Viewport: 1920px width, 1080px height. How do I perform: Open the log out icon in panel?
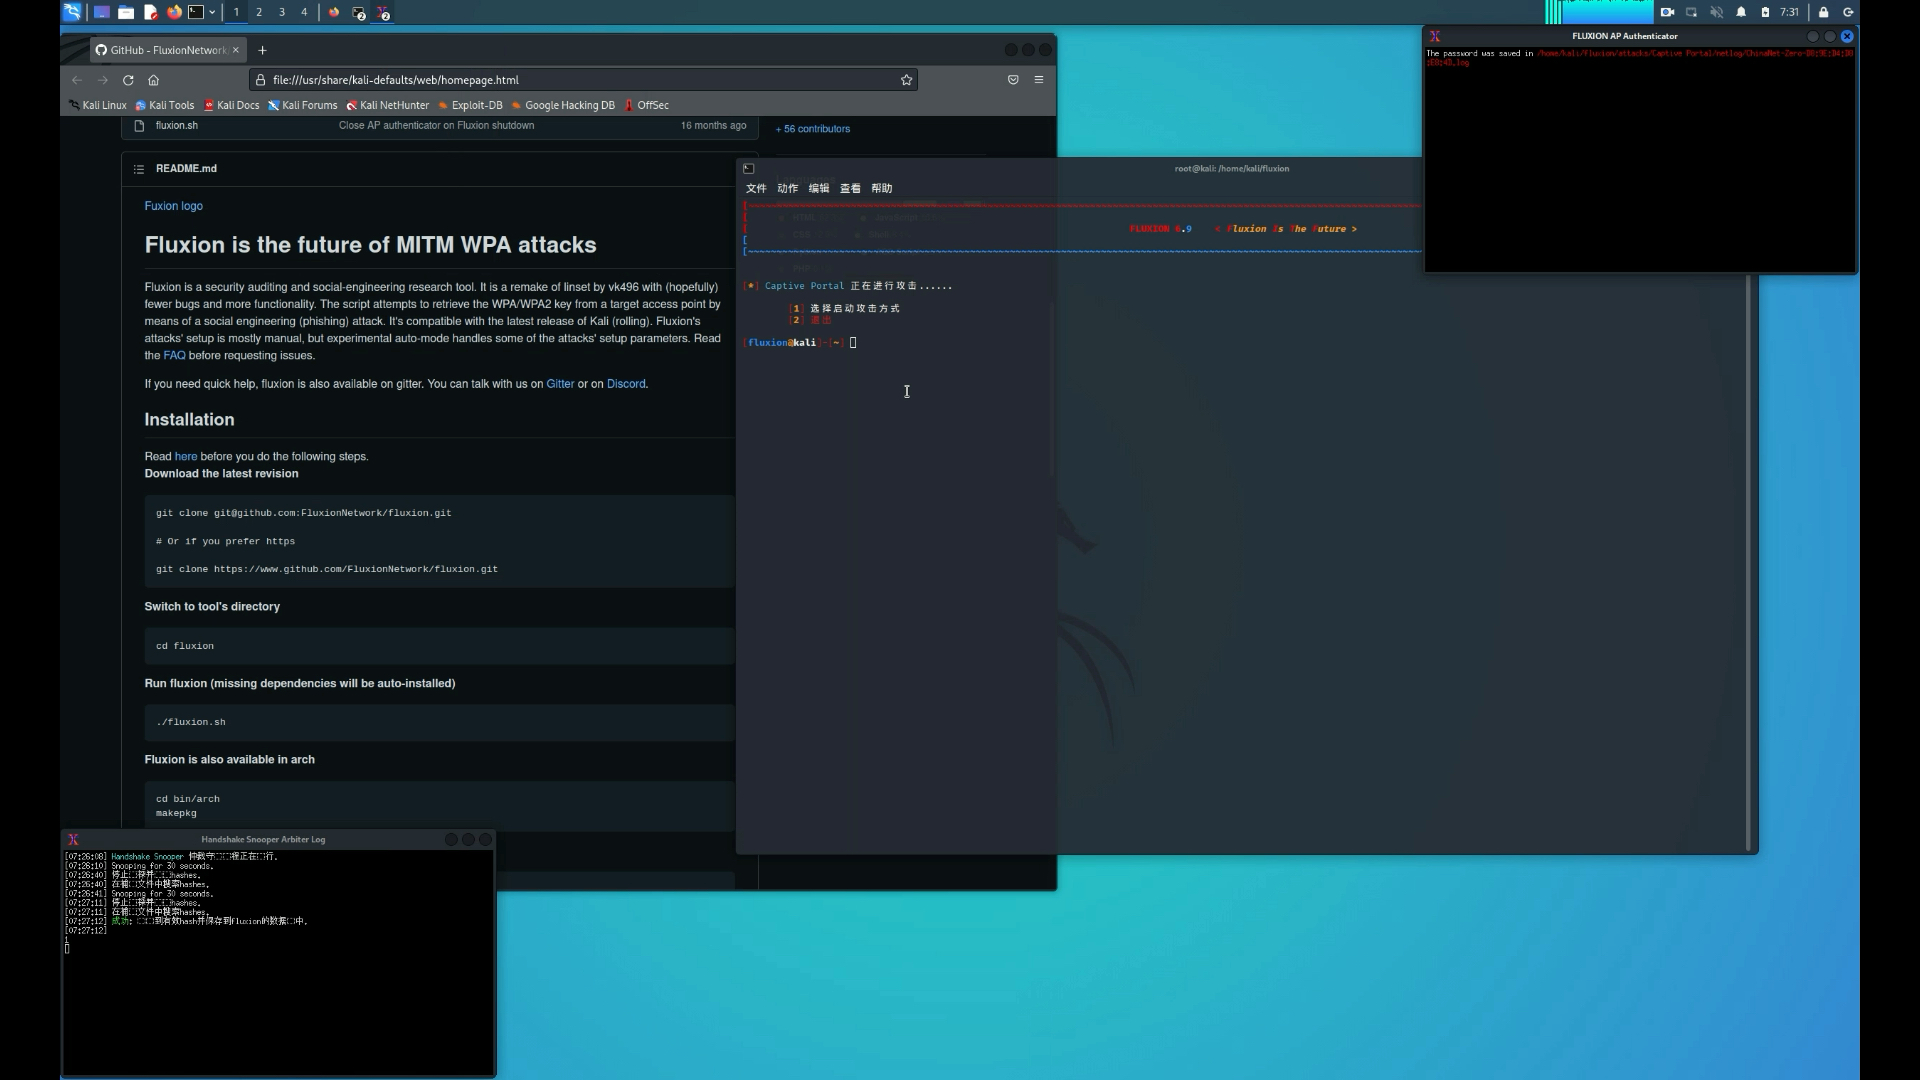pos(1848,12)
